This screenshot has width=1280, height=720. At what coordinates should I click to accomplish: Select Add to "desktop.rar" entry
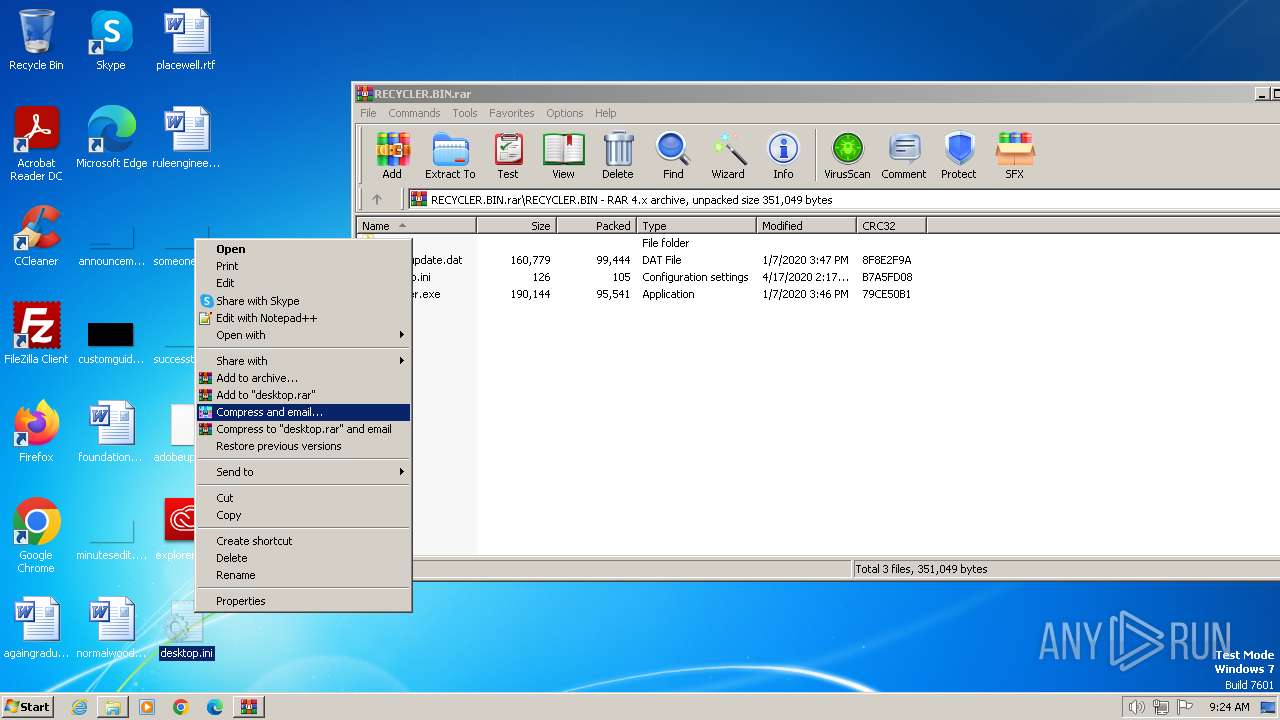coord(303,395)
